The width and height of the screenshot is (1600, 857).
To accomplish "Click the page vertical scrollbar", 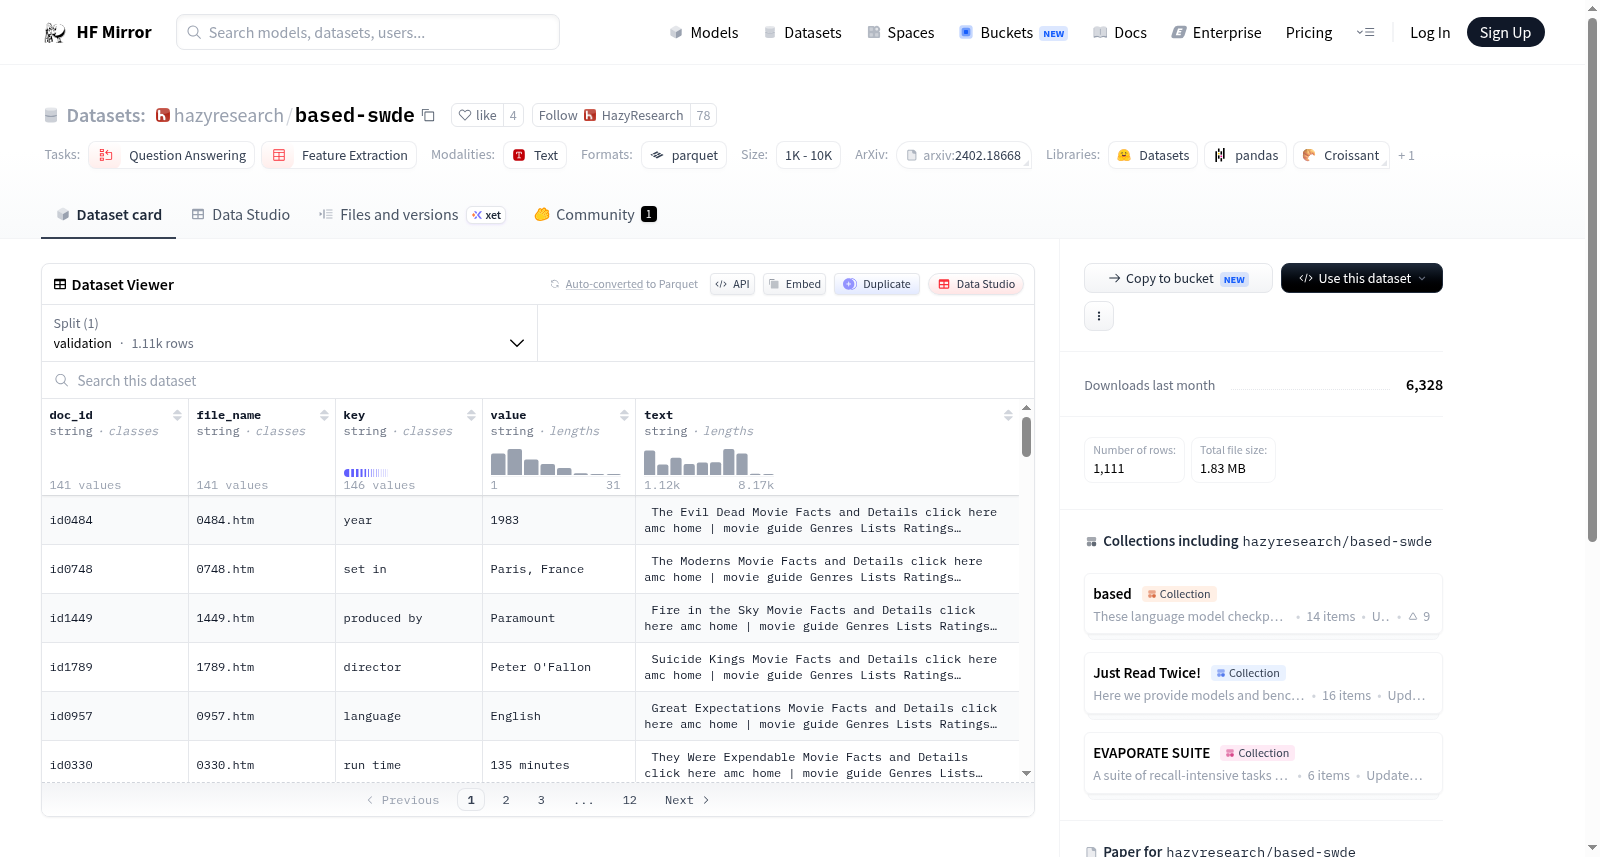I will tap(1592, 280).
